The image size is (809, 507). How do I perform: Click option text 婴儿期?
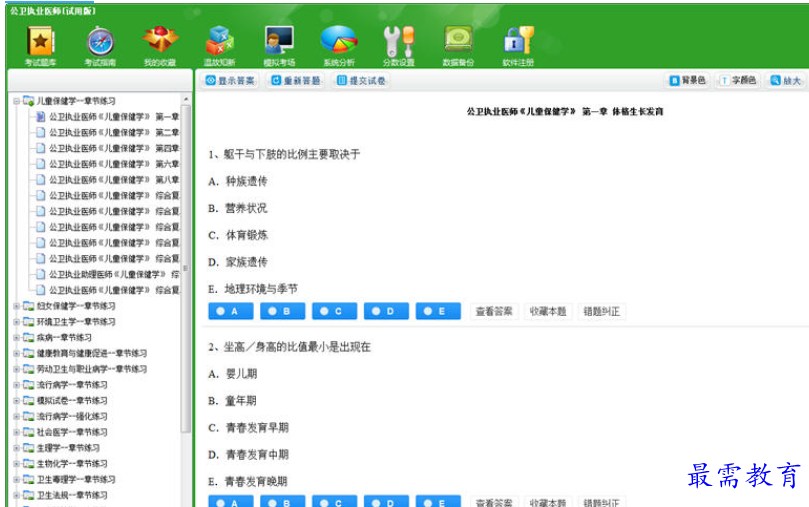pyautogui.click(x=241, y=374)
